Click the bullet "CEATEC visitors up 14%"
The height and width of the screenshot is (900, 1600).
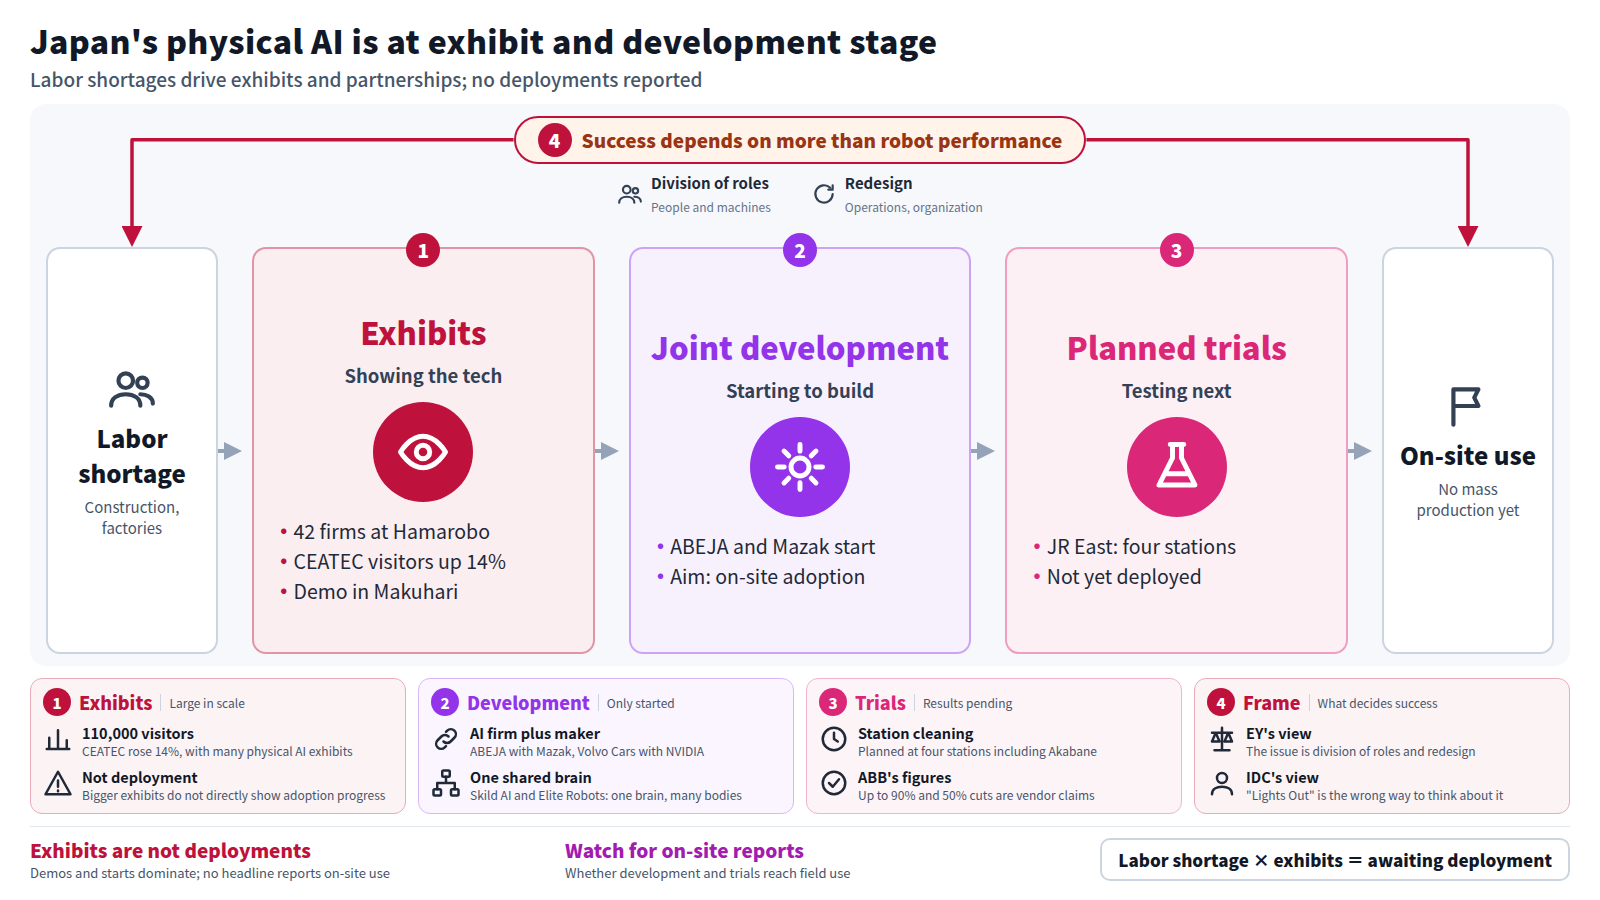coord(399,562)
